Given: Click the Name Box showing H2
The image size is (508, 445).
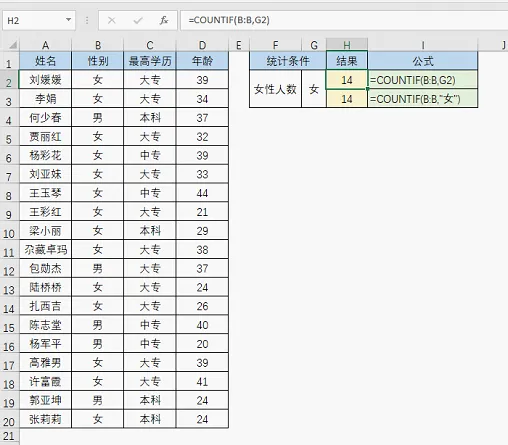Looking at the screenshot, I should [x=39, y=21].
